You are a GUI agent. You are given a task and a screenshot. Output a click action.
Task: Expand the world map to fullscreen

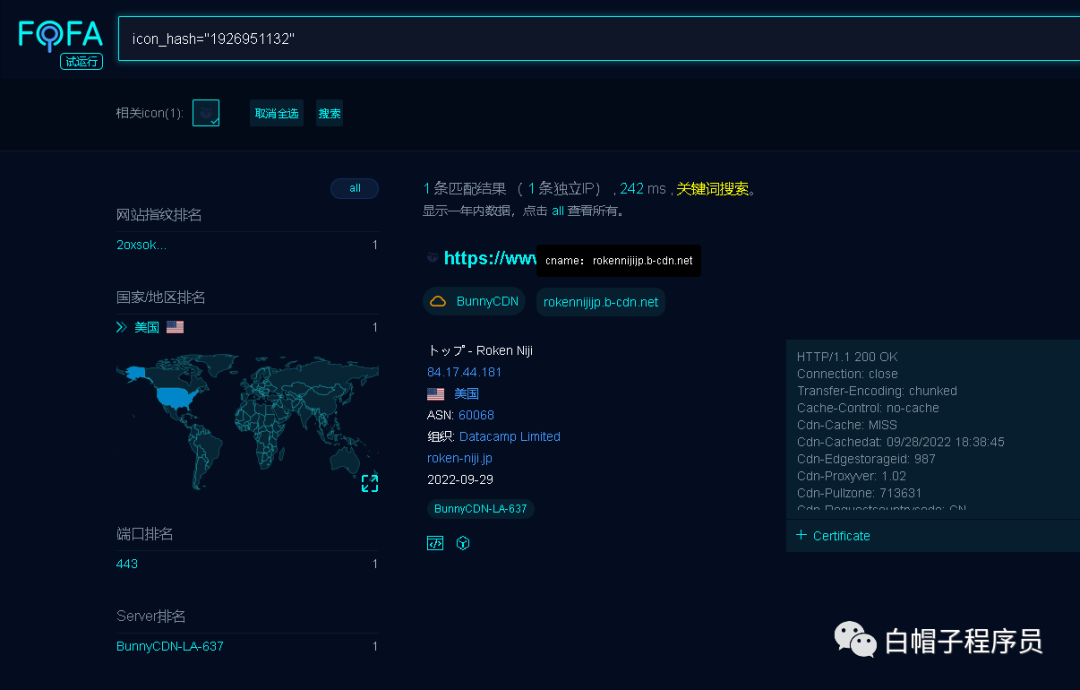coord(370,483)
